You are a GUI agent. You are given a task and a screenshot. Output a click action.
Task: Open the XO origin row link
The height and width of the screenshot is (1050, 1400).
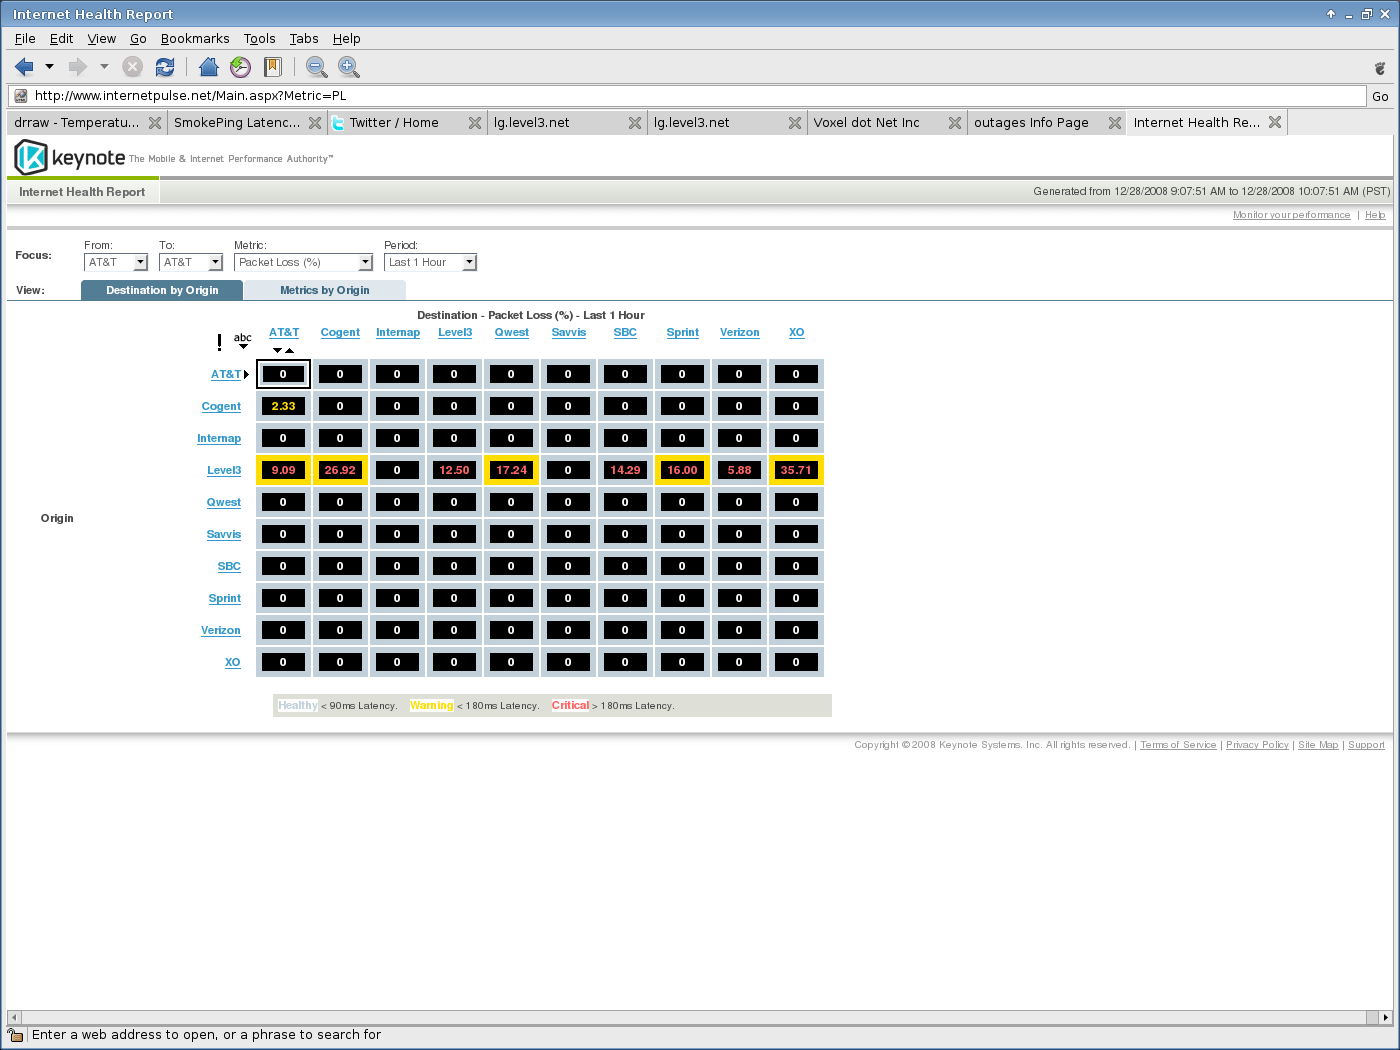233,662
